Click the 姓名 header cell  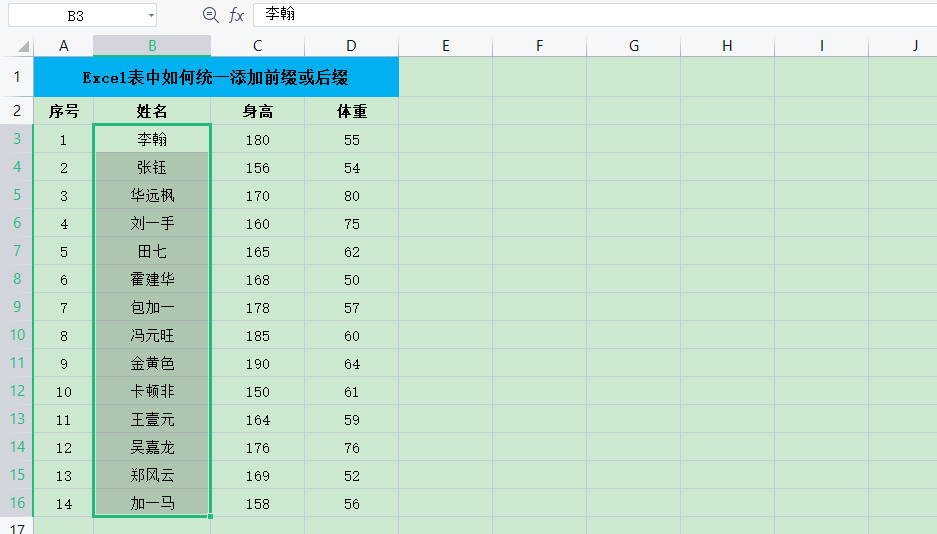pyautogui.click(x=152, y=111)
